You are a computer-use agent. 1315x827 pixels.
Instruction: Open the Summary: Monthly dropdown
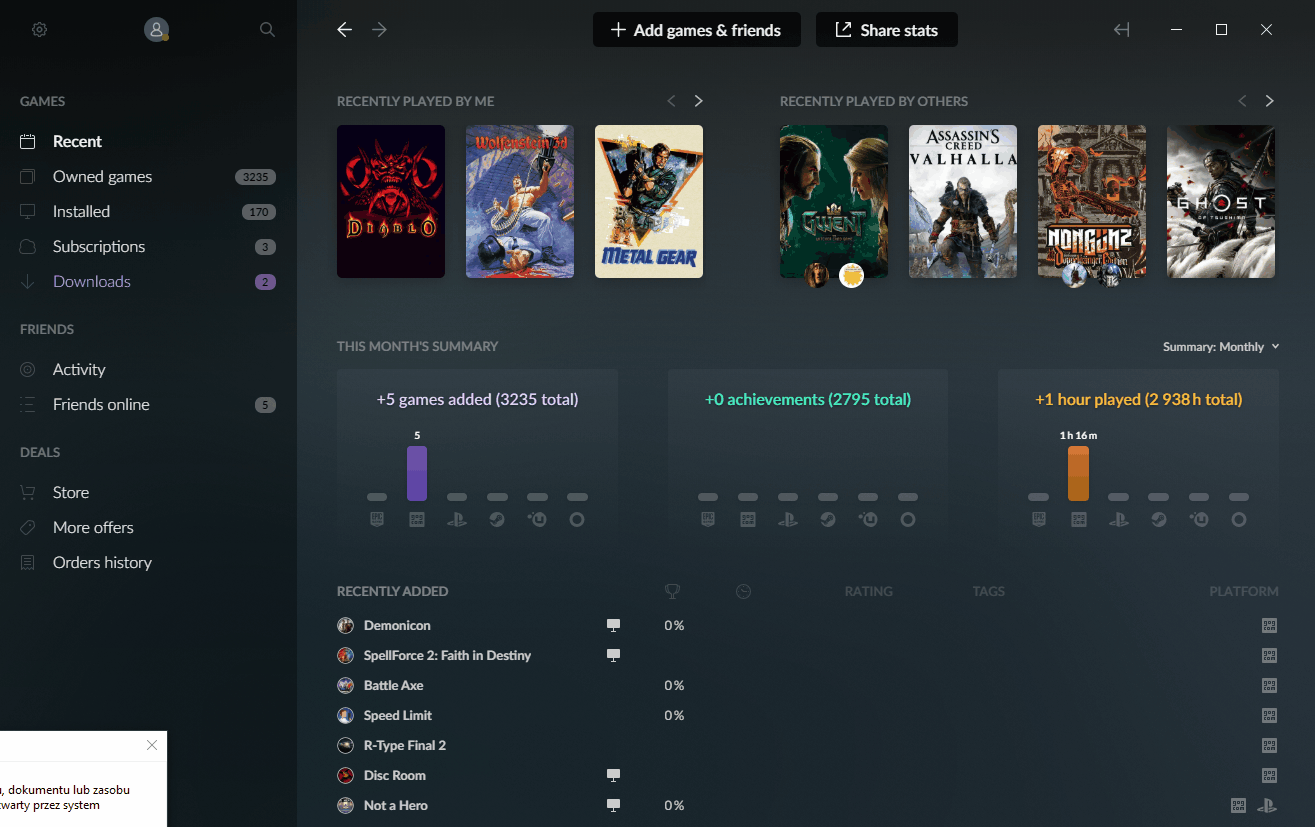1221,347
